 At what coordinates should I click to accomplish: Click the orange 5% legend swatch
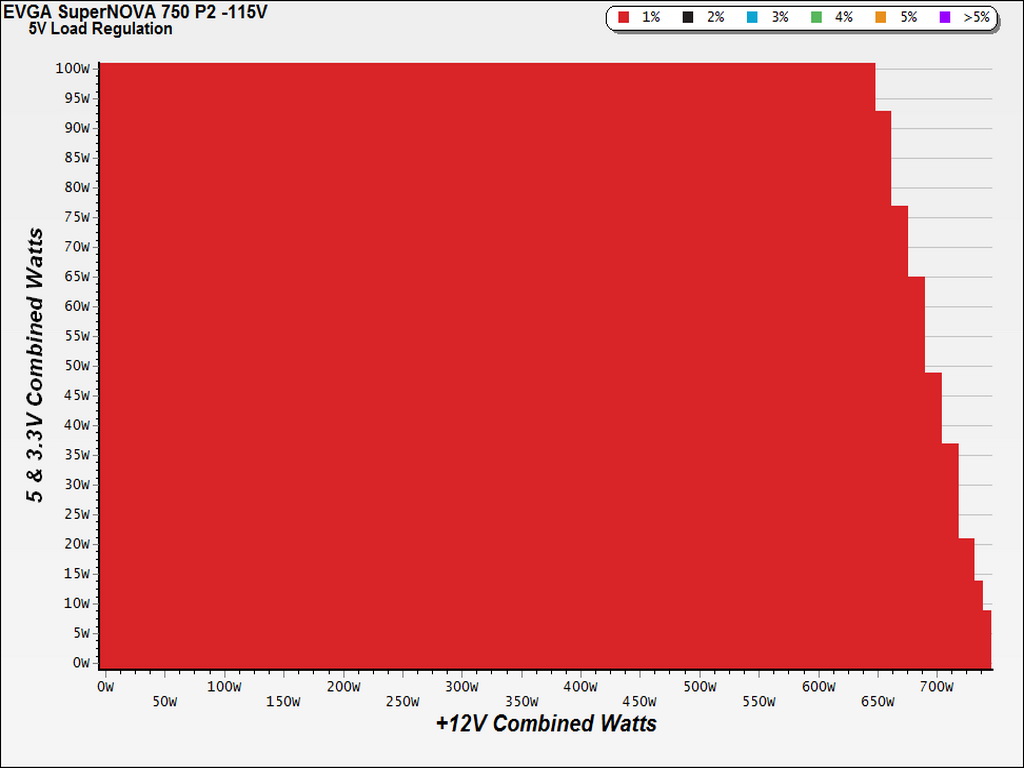(x=881, y=18)
